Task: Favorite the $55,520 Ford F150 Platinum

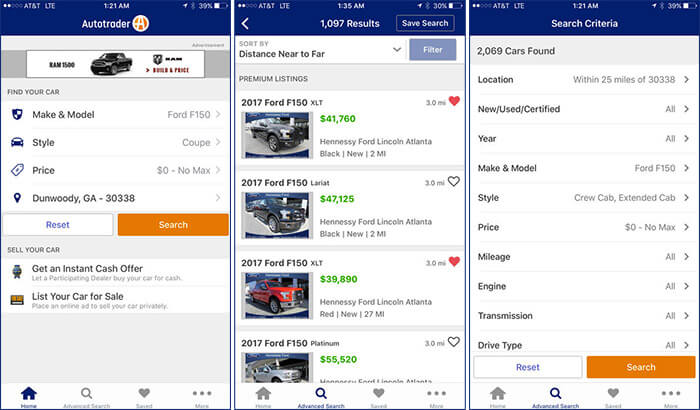Action: (454, 342)
